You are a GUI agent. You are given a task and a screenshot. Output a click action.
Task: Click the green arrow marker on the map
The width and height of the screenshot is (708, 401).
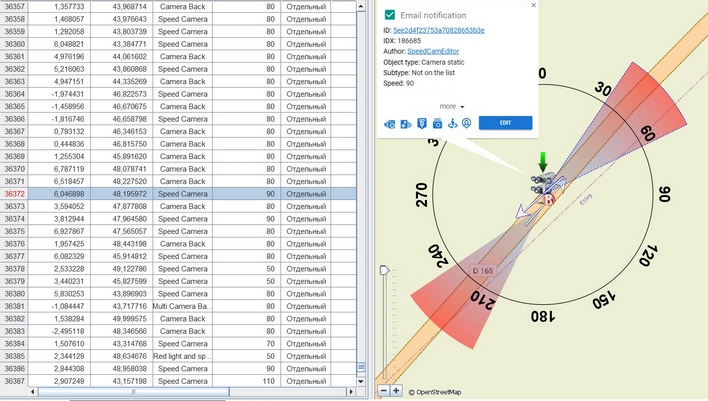click(x=543, y=162)
